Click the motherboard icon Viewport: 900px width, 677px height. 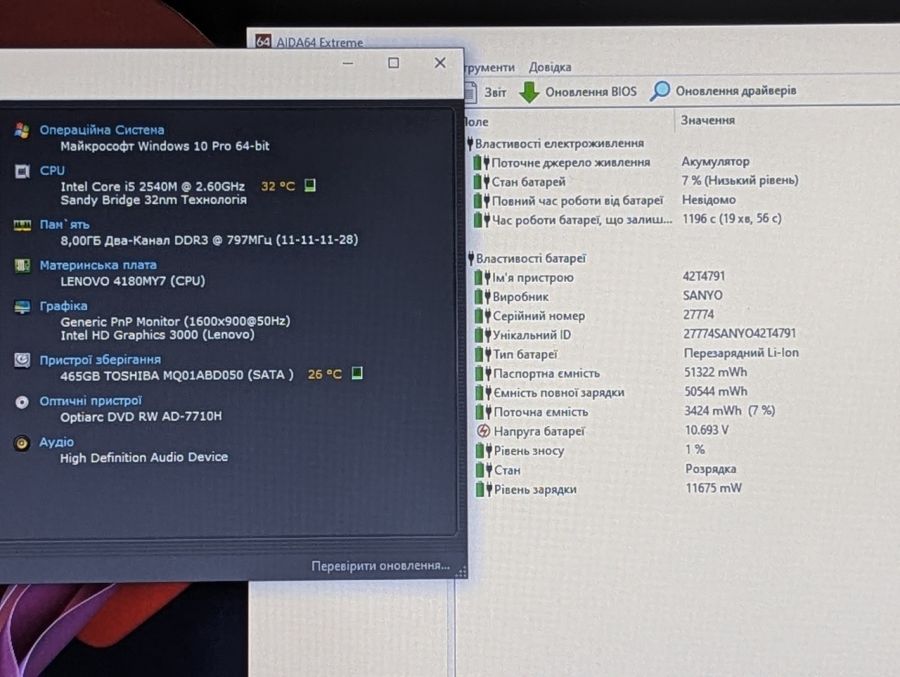(x=22, y=266)
